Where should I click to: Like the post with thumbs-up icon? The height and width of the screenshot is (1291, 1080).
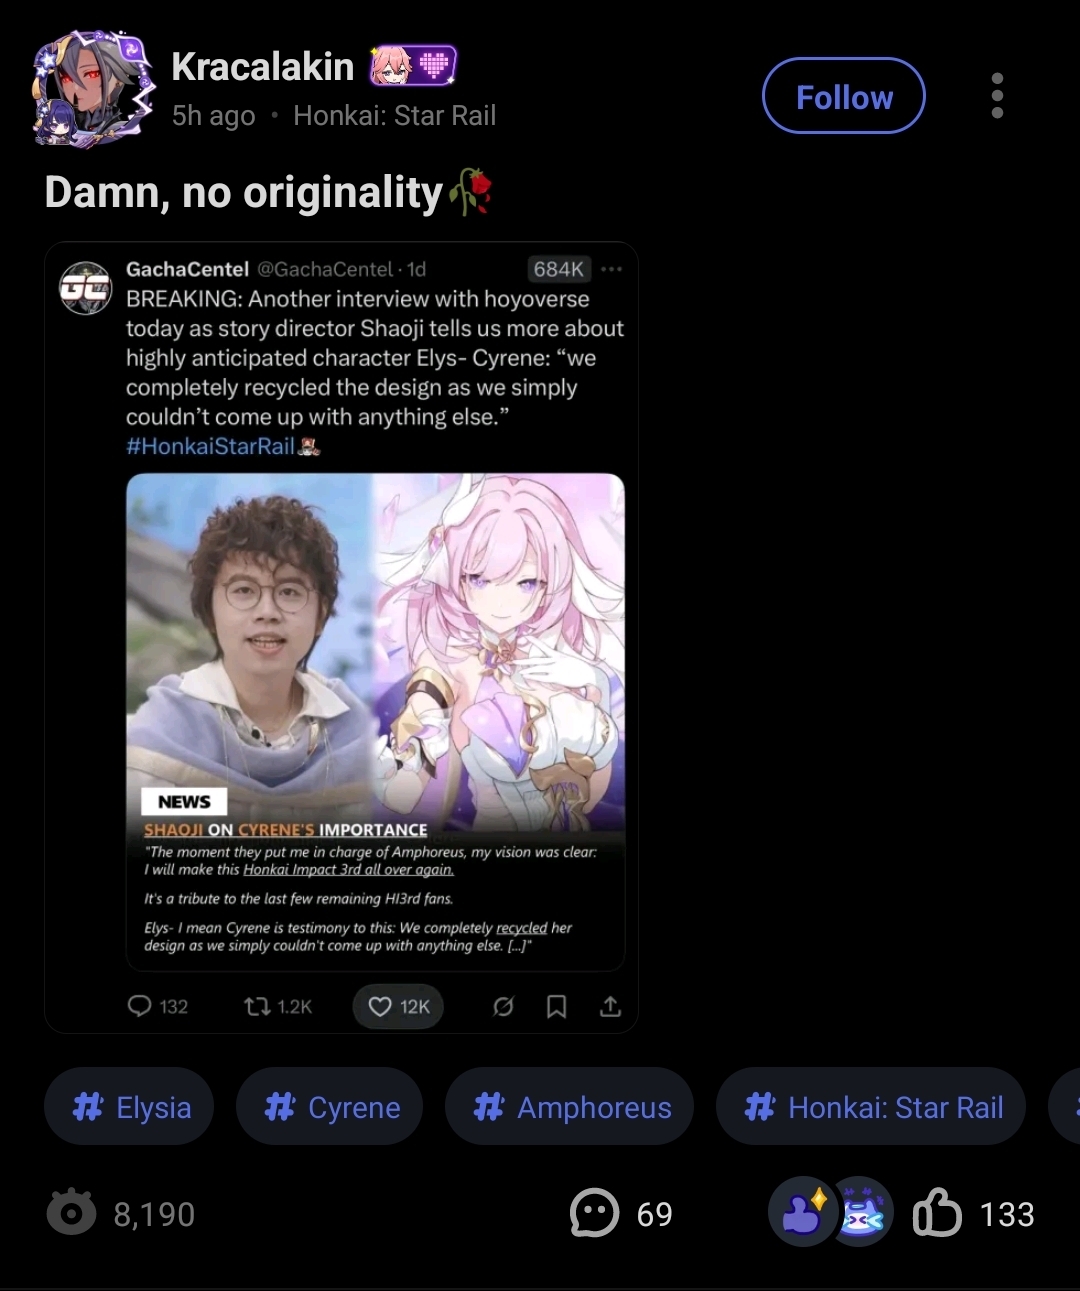pyautogui.click(x=938, y=1213)
